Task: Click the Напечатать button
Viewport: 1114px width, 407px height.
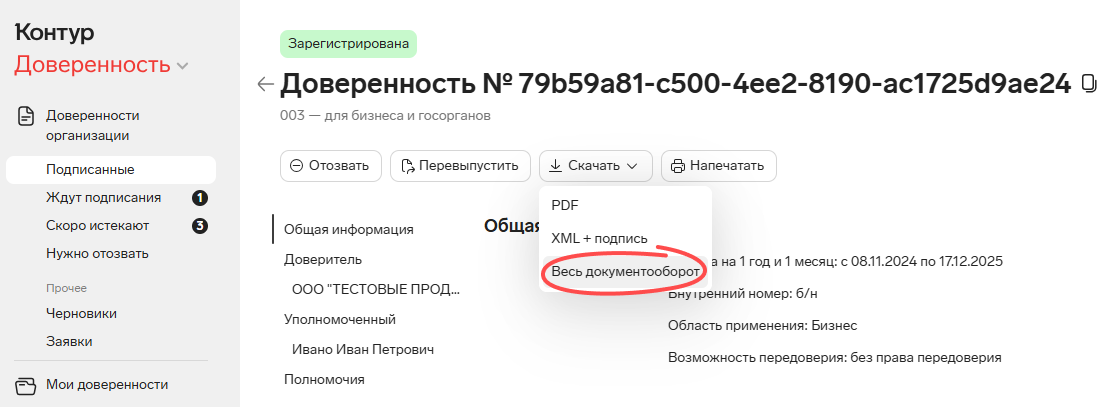Action: pos(718,166)
